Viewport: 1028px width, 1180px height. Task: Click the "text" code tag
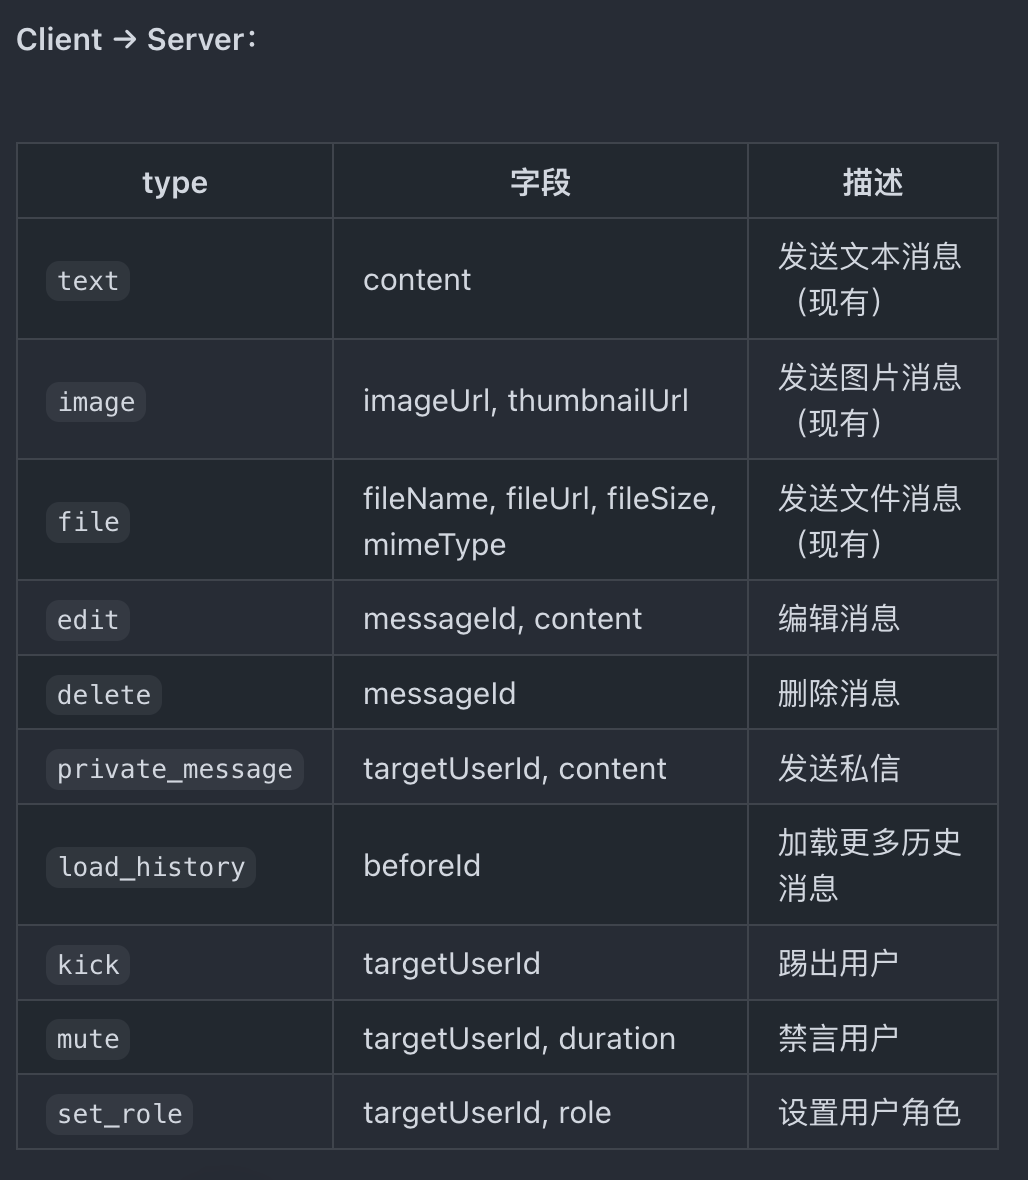pos(88,281)
